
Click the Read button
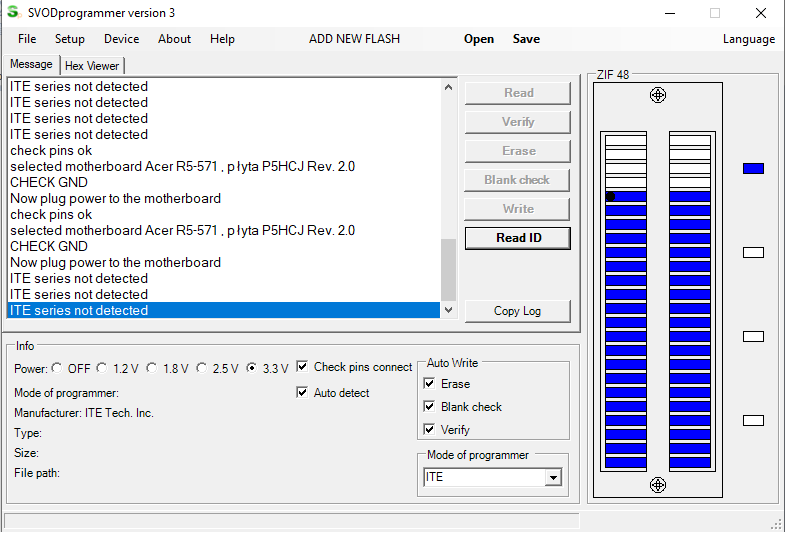(518, 93)
